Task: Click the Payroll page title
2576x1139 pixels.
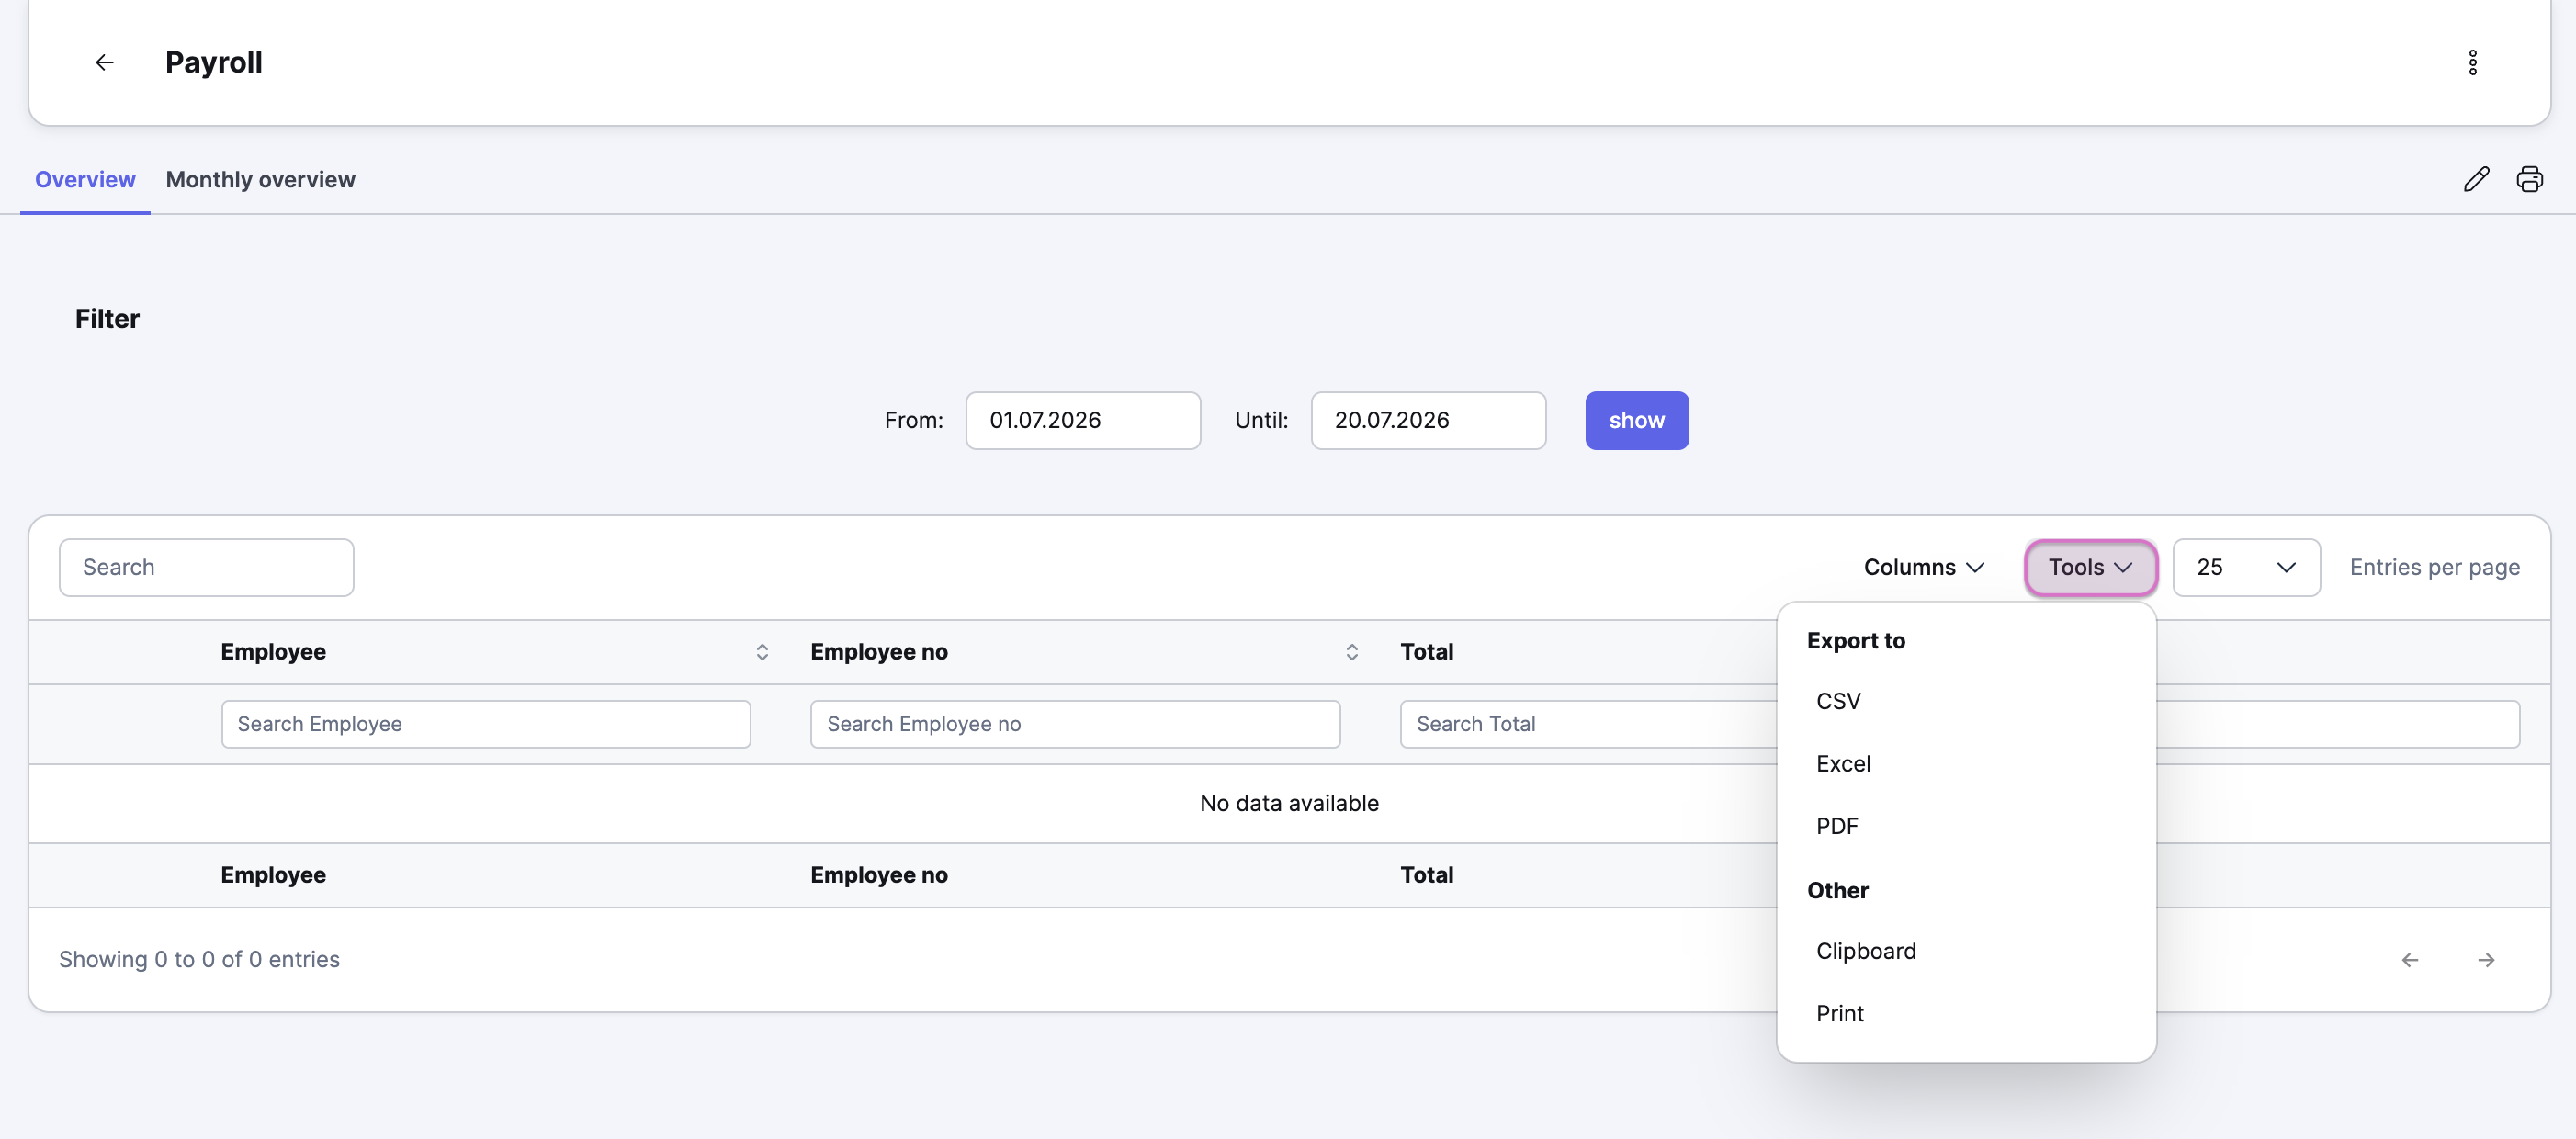Action: [213, 62]
